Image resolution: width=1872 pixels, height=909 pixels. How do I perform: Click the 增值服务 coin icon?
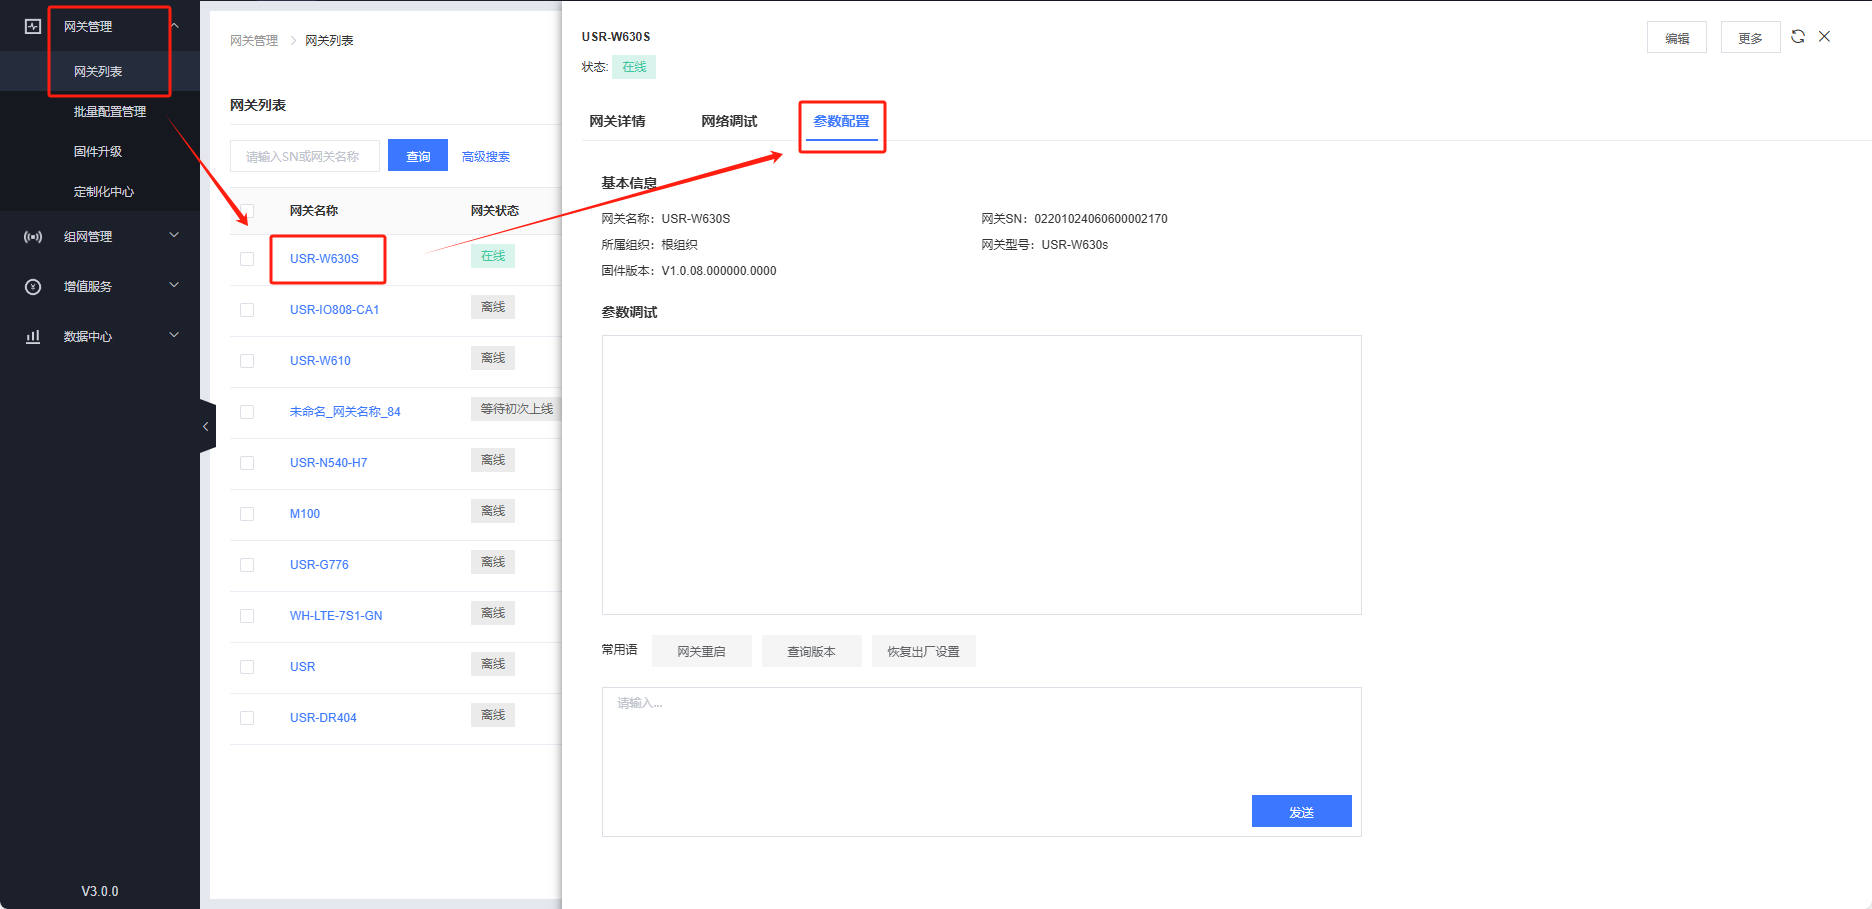[33, 287]
